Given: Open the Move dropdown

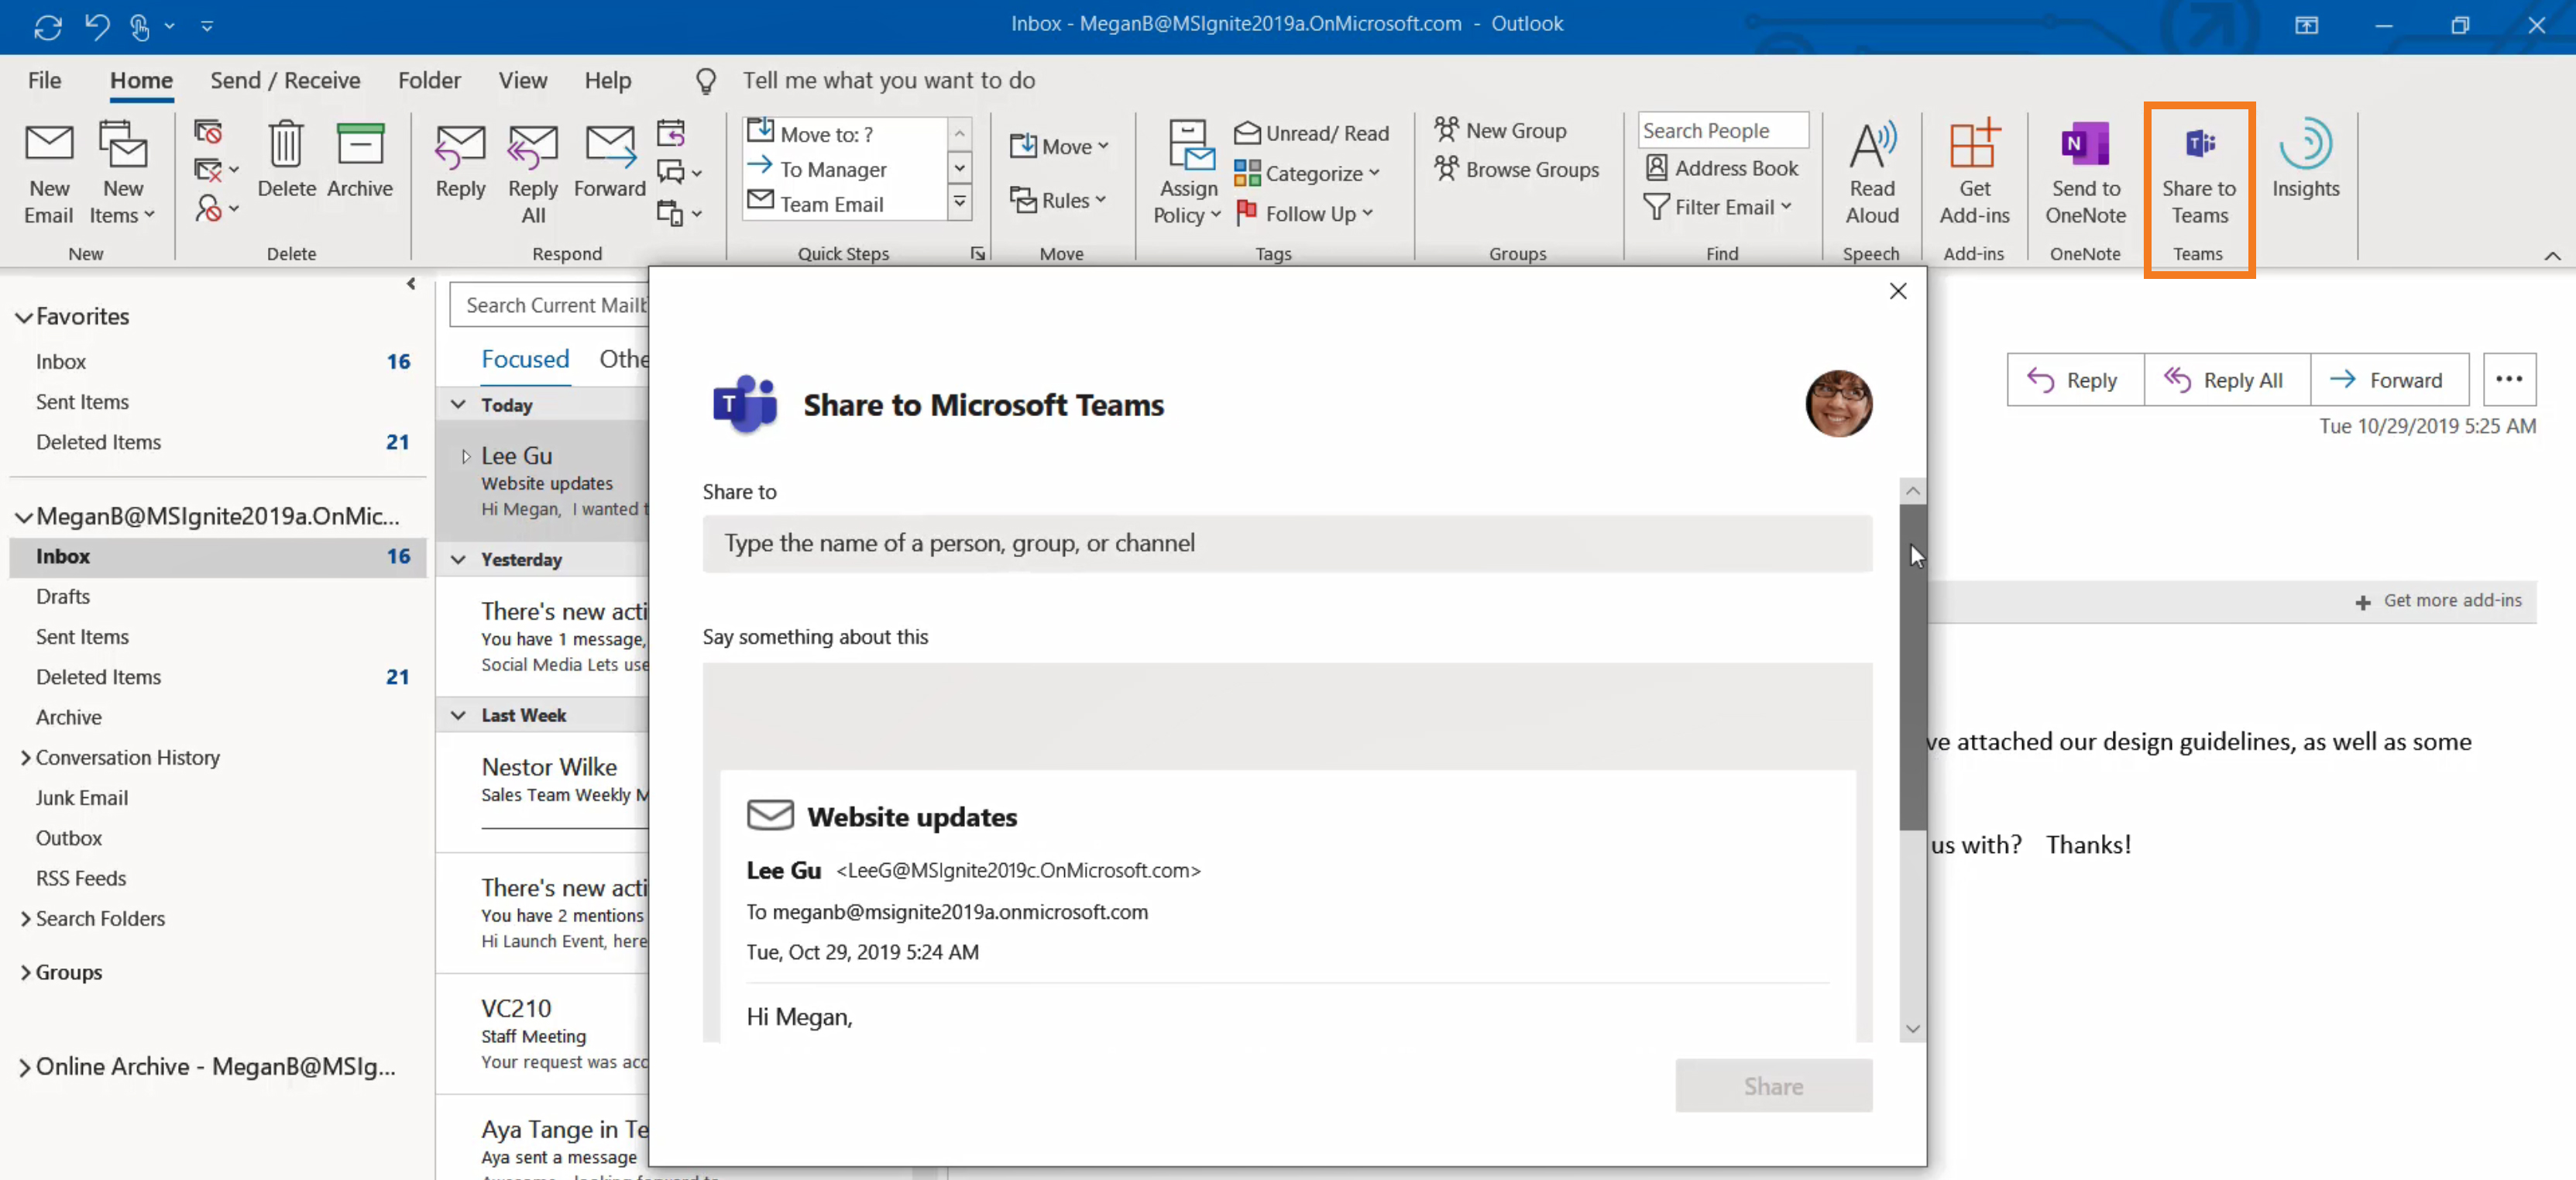Looking at the screenshot, I should (x=1059, y=146).
